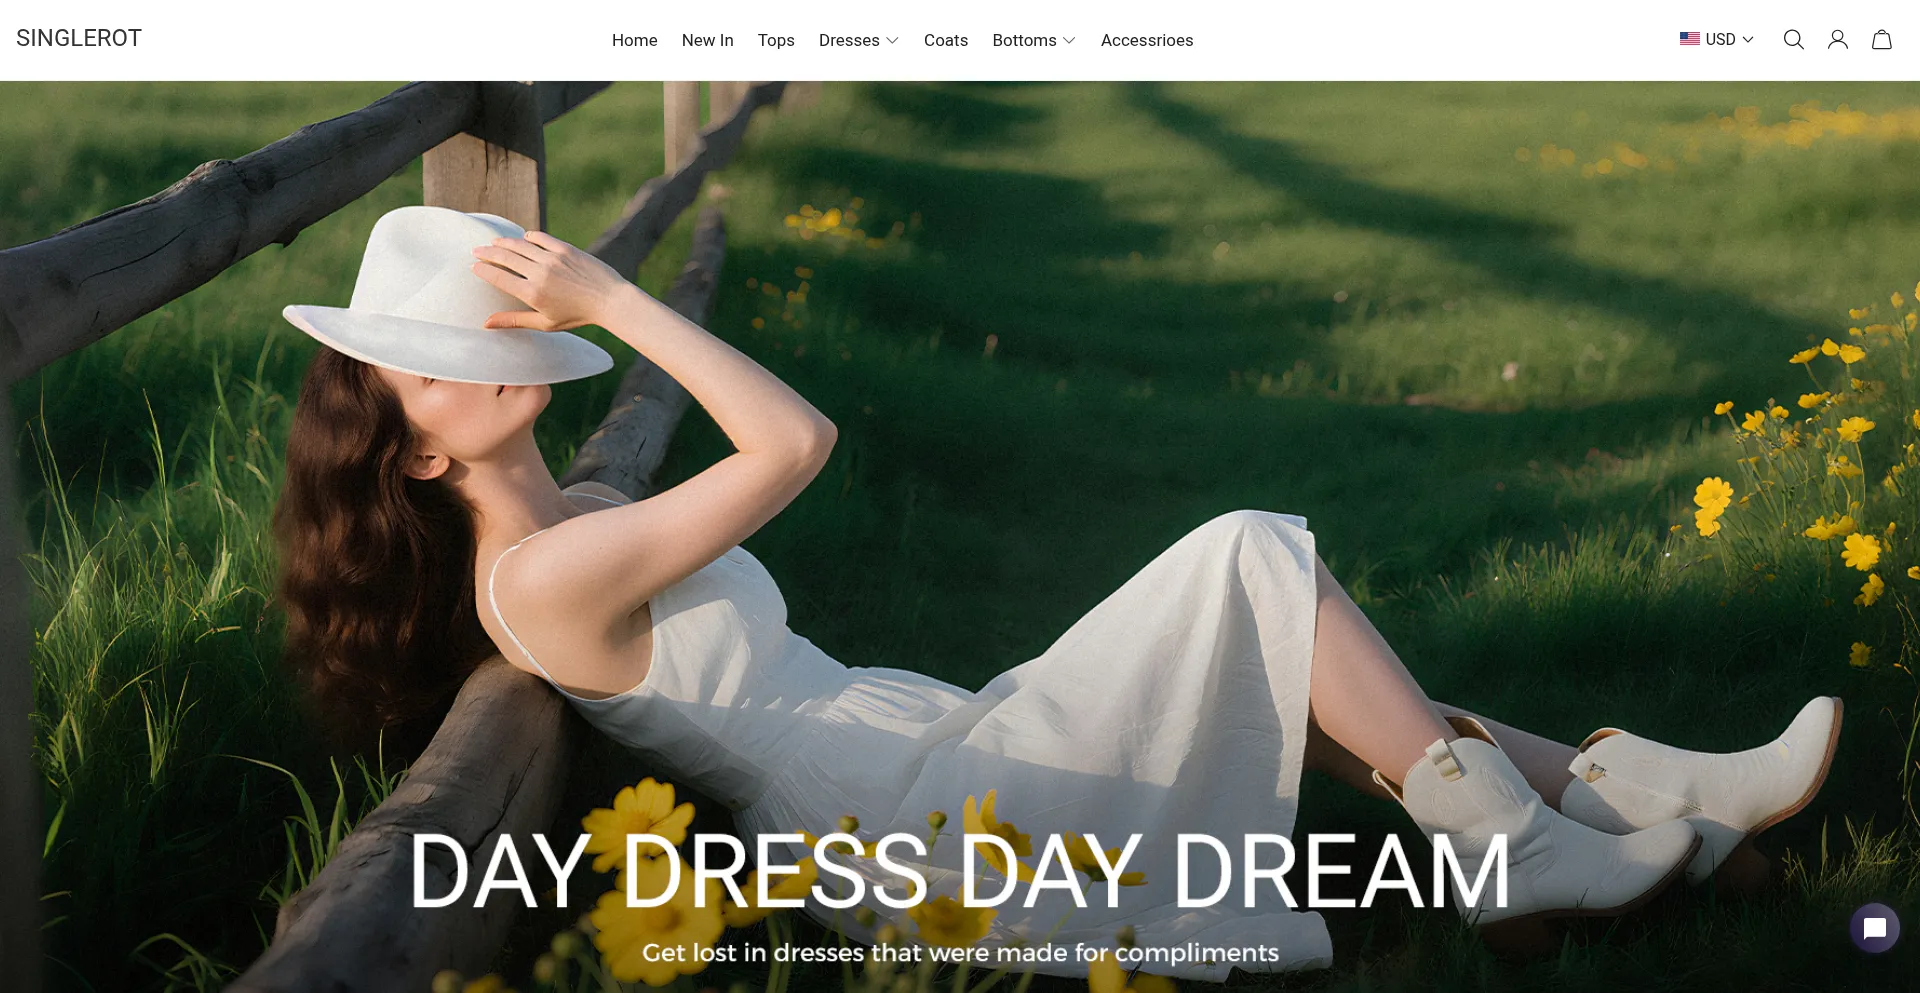The height and width of the screenshot is (993, 1920).
Task: Click the Dresses navigation label
Action: coord(849,41)
